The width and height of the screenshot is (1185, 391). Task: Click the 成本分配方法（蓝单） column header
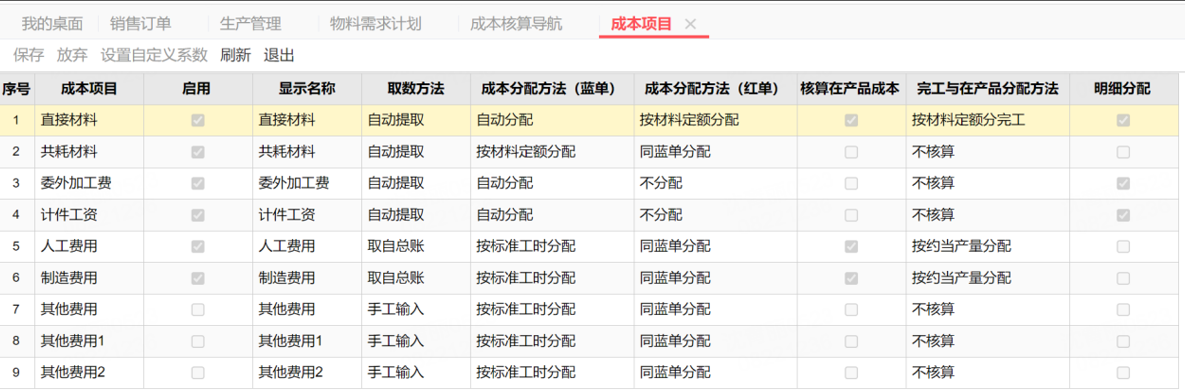[x=552, y=88]
